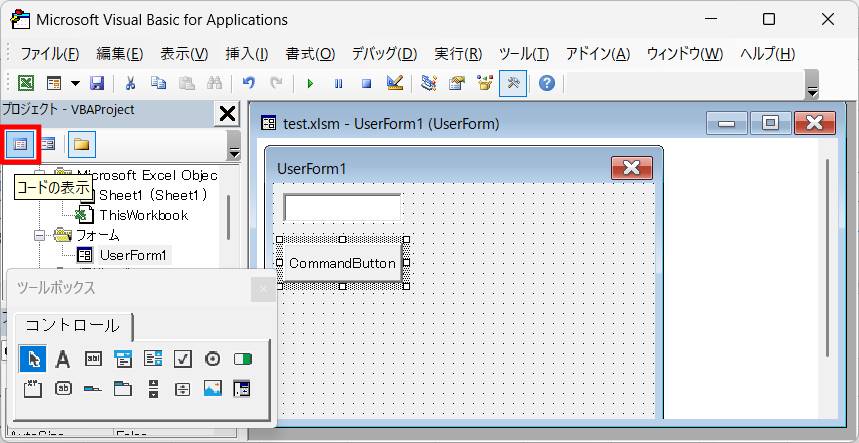
Task: Choose the MultiPage control in the toolbox
Action: [x=123, y=389]
